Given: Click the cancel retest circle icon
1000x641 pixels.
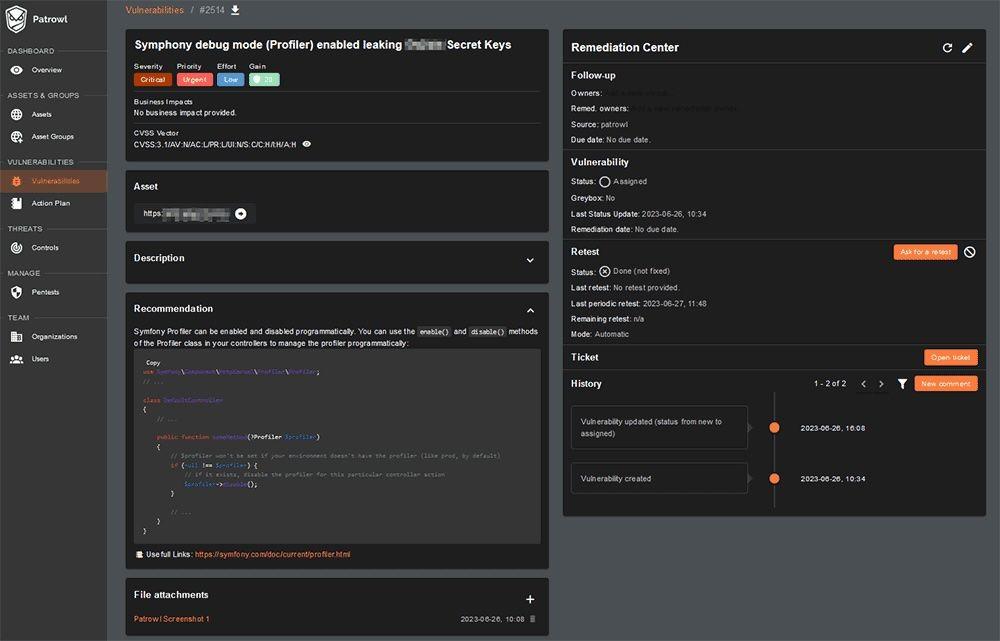Looking at the screenshot, I should tap(969, 252).
